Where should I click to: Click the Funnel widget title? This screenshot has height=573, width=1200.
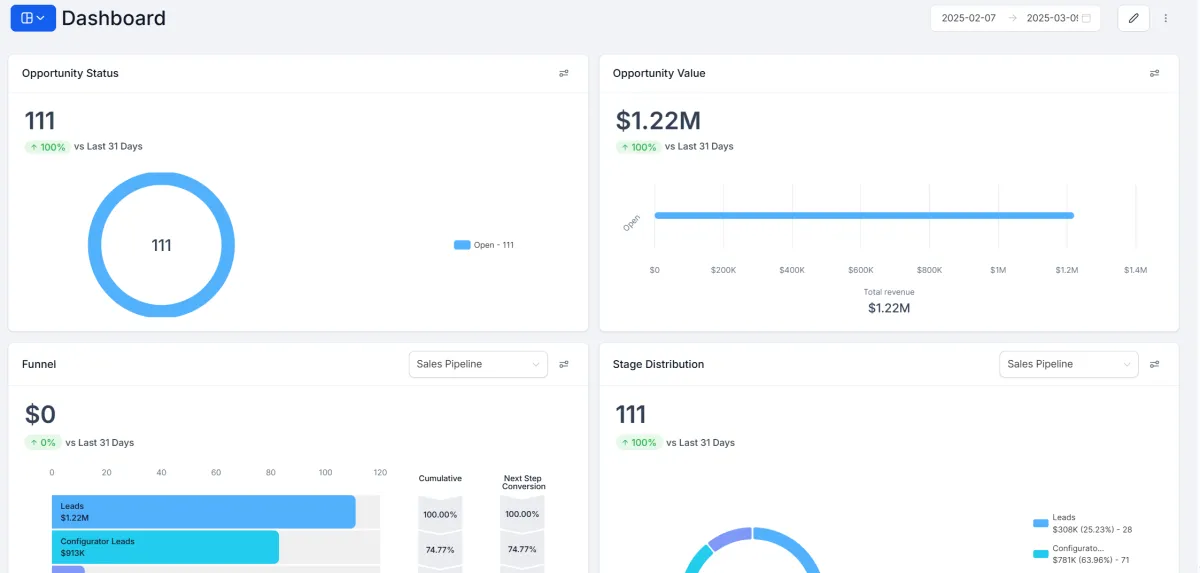point(39,364)
